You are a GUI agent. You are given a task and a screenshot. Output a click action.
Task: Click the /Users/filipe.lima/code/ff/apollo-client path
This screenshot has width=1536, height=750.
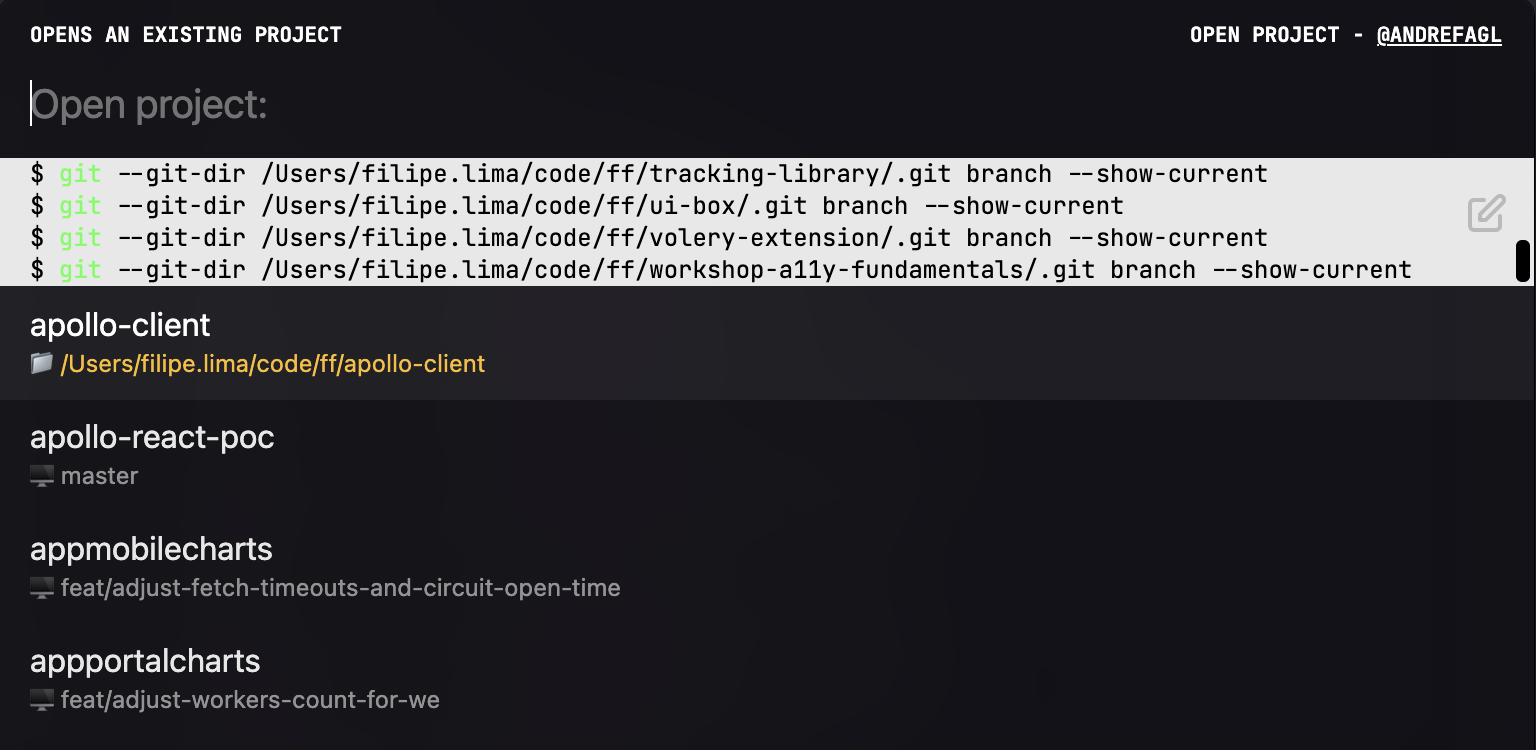click(x=273, y=364)
